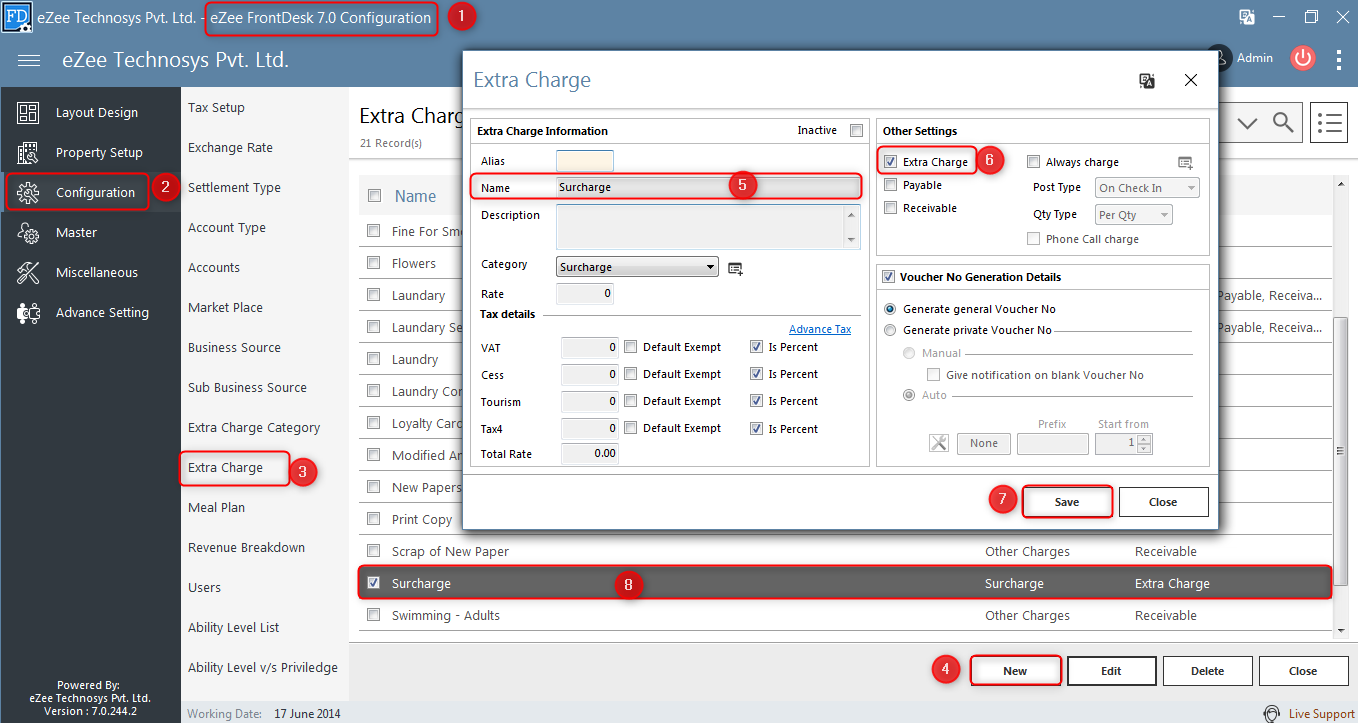Check Default Exempt for VAT

[x=630, y=347]
